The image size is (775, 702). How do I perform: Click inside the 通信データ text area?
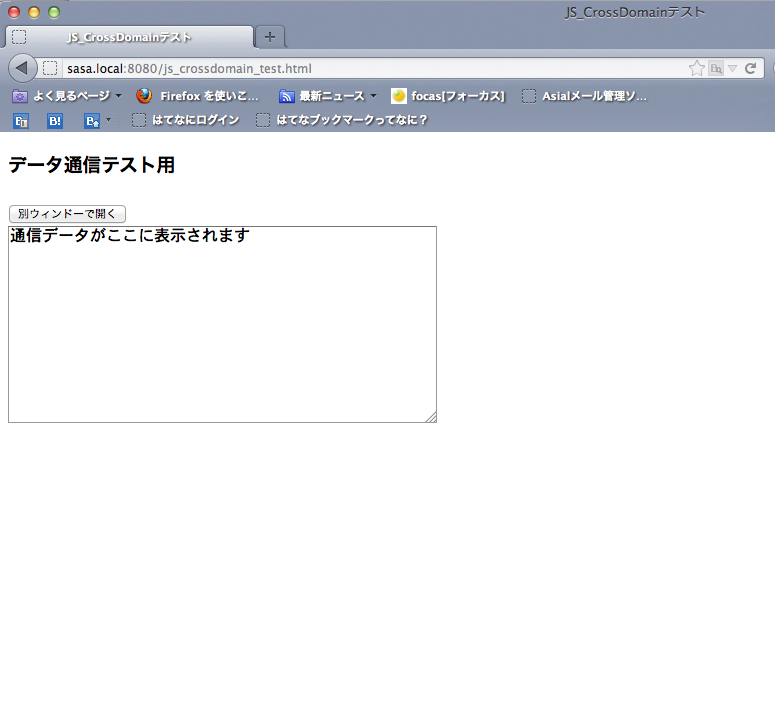click(222, 330)
